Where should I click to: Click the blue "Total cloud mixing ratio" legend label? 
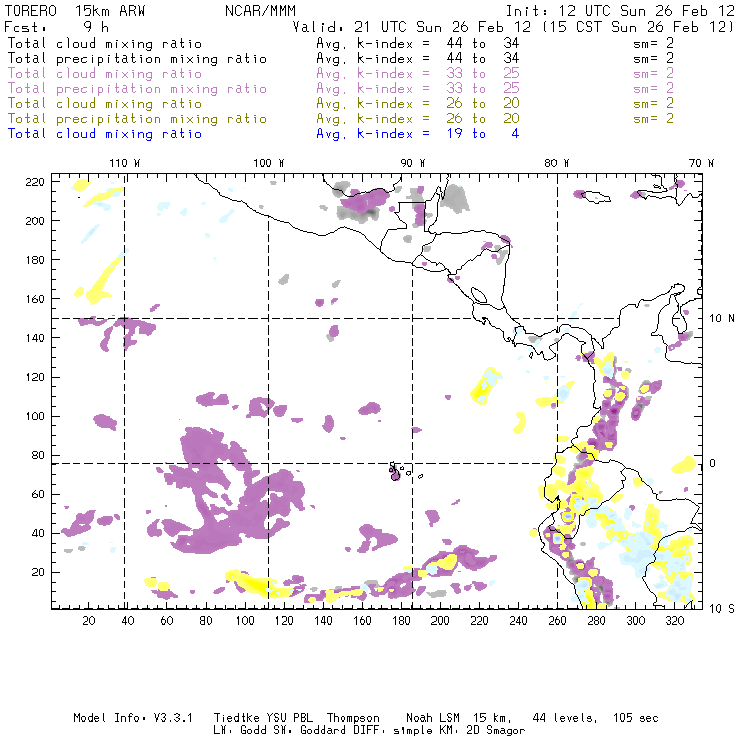105,134
